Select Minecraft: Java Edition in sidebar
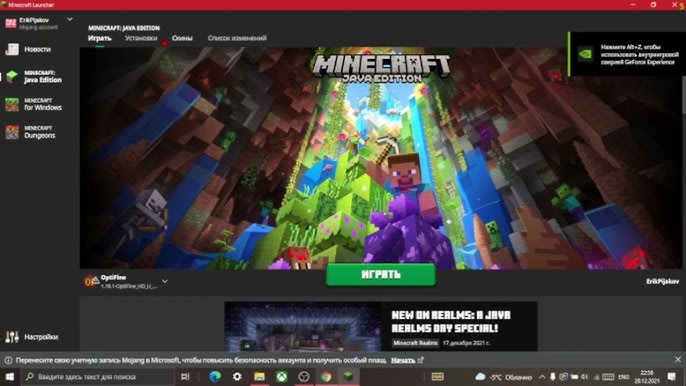Viewport: 686px width, 386px height. tap(37, 77)
